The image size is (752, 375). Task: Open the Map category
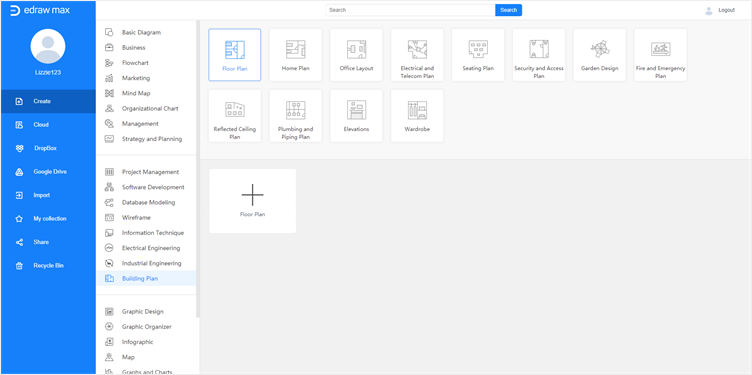[146, 357]
